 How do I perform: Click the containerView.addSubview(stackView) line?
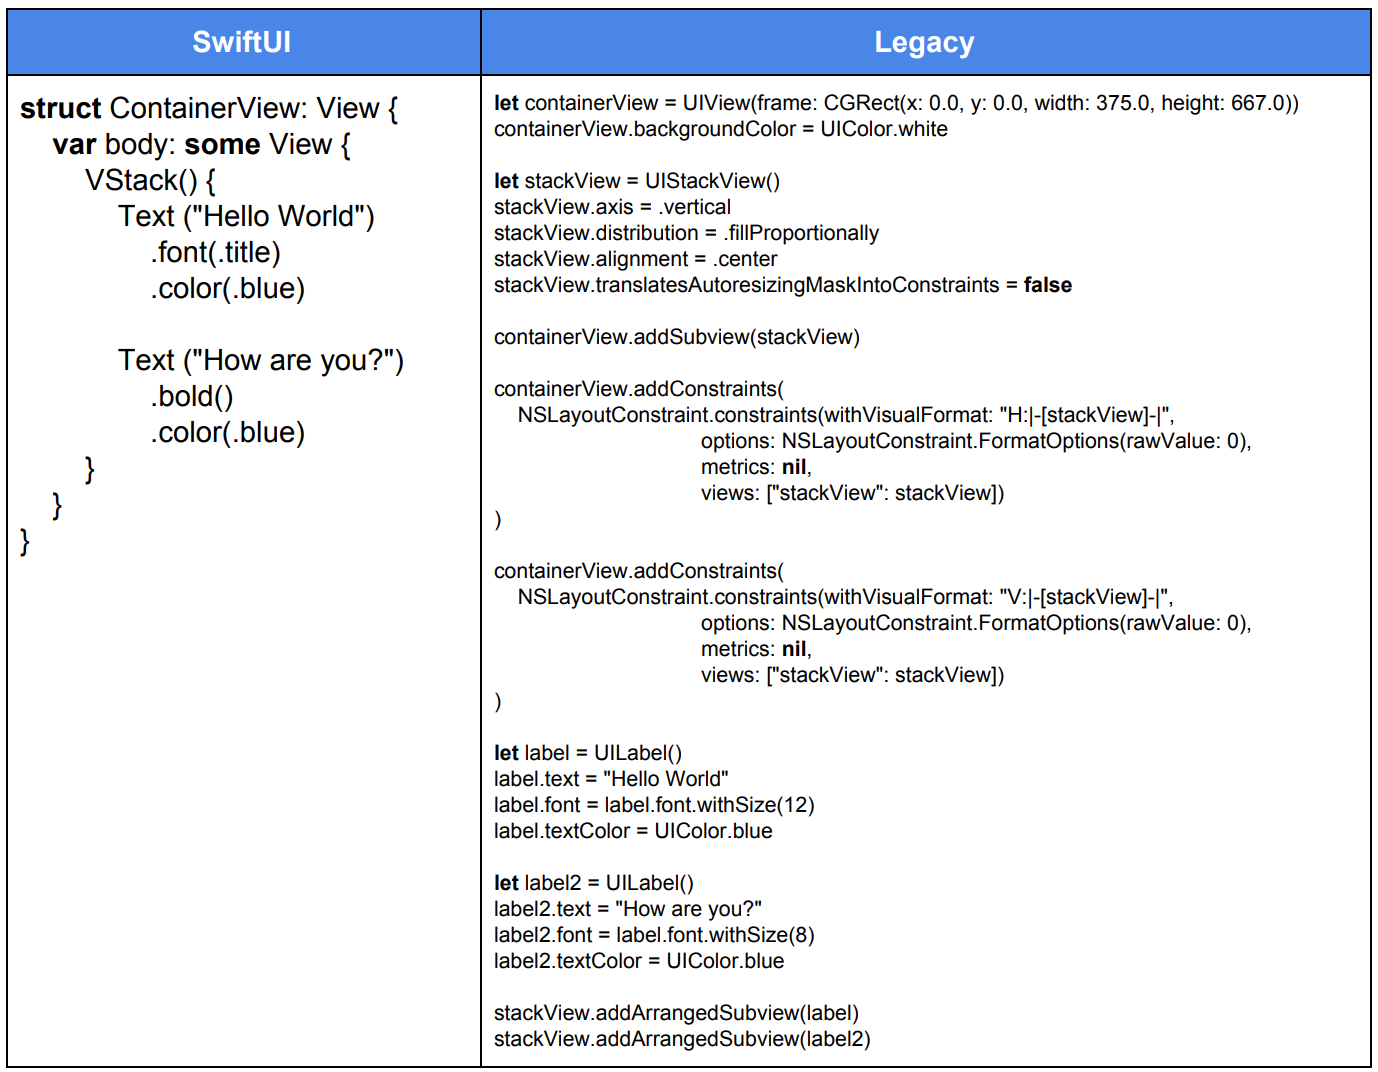(x=676, y=337)
